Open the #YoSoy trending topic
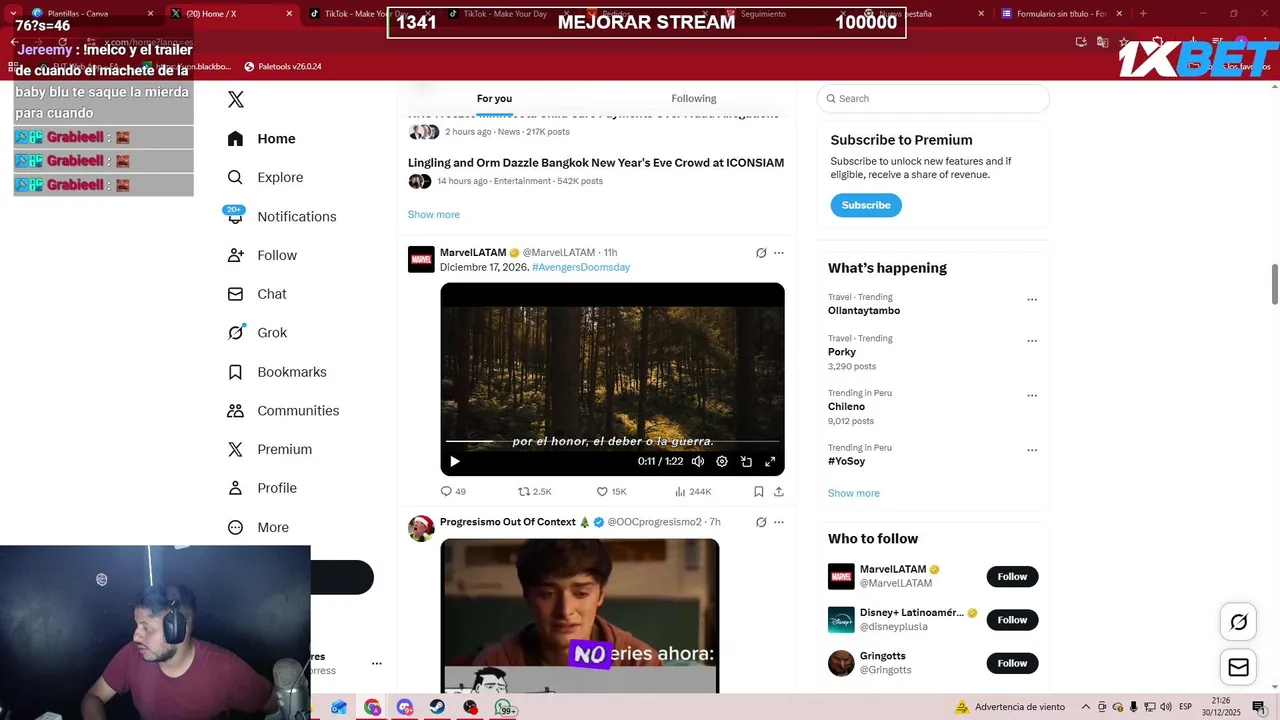 tap(847, 462)
